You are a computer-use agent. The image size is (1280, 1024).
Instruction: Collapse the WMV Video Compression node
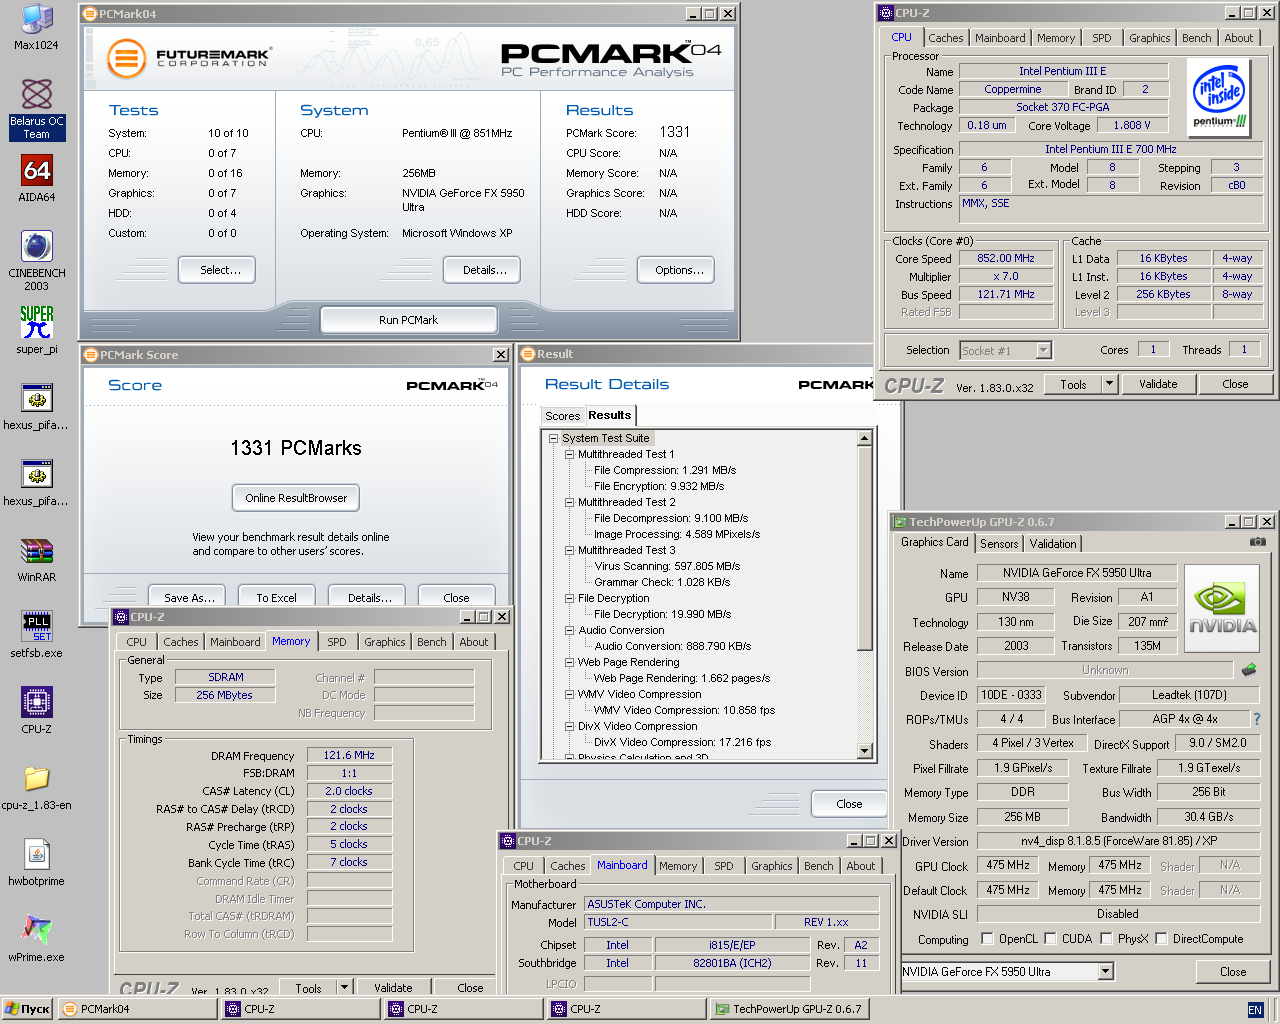pos(569,694)
